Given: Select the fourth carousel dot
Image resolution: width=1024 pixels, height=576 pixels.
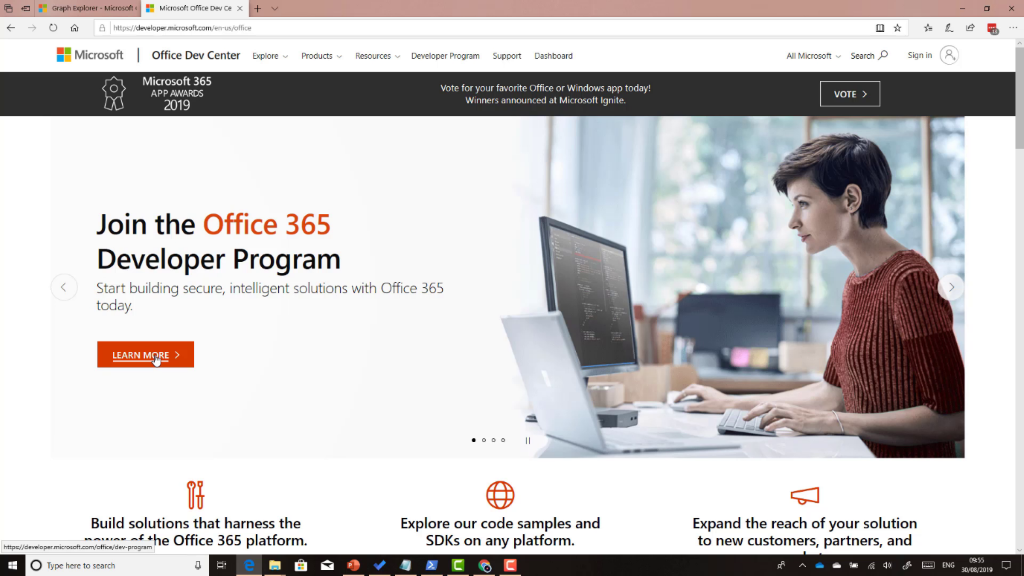Looking at the screenshot, I should pyautogui.click(x=503, y=440).
